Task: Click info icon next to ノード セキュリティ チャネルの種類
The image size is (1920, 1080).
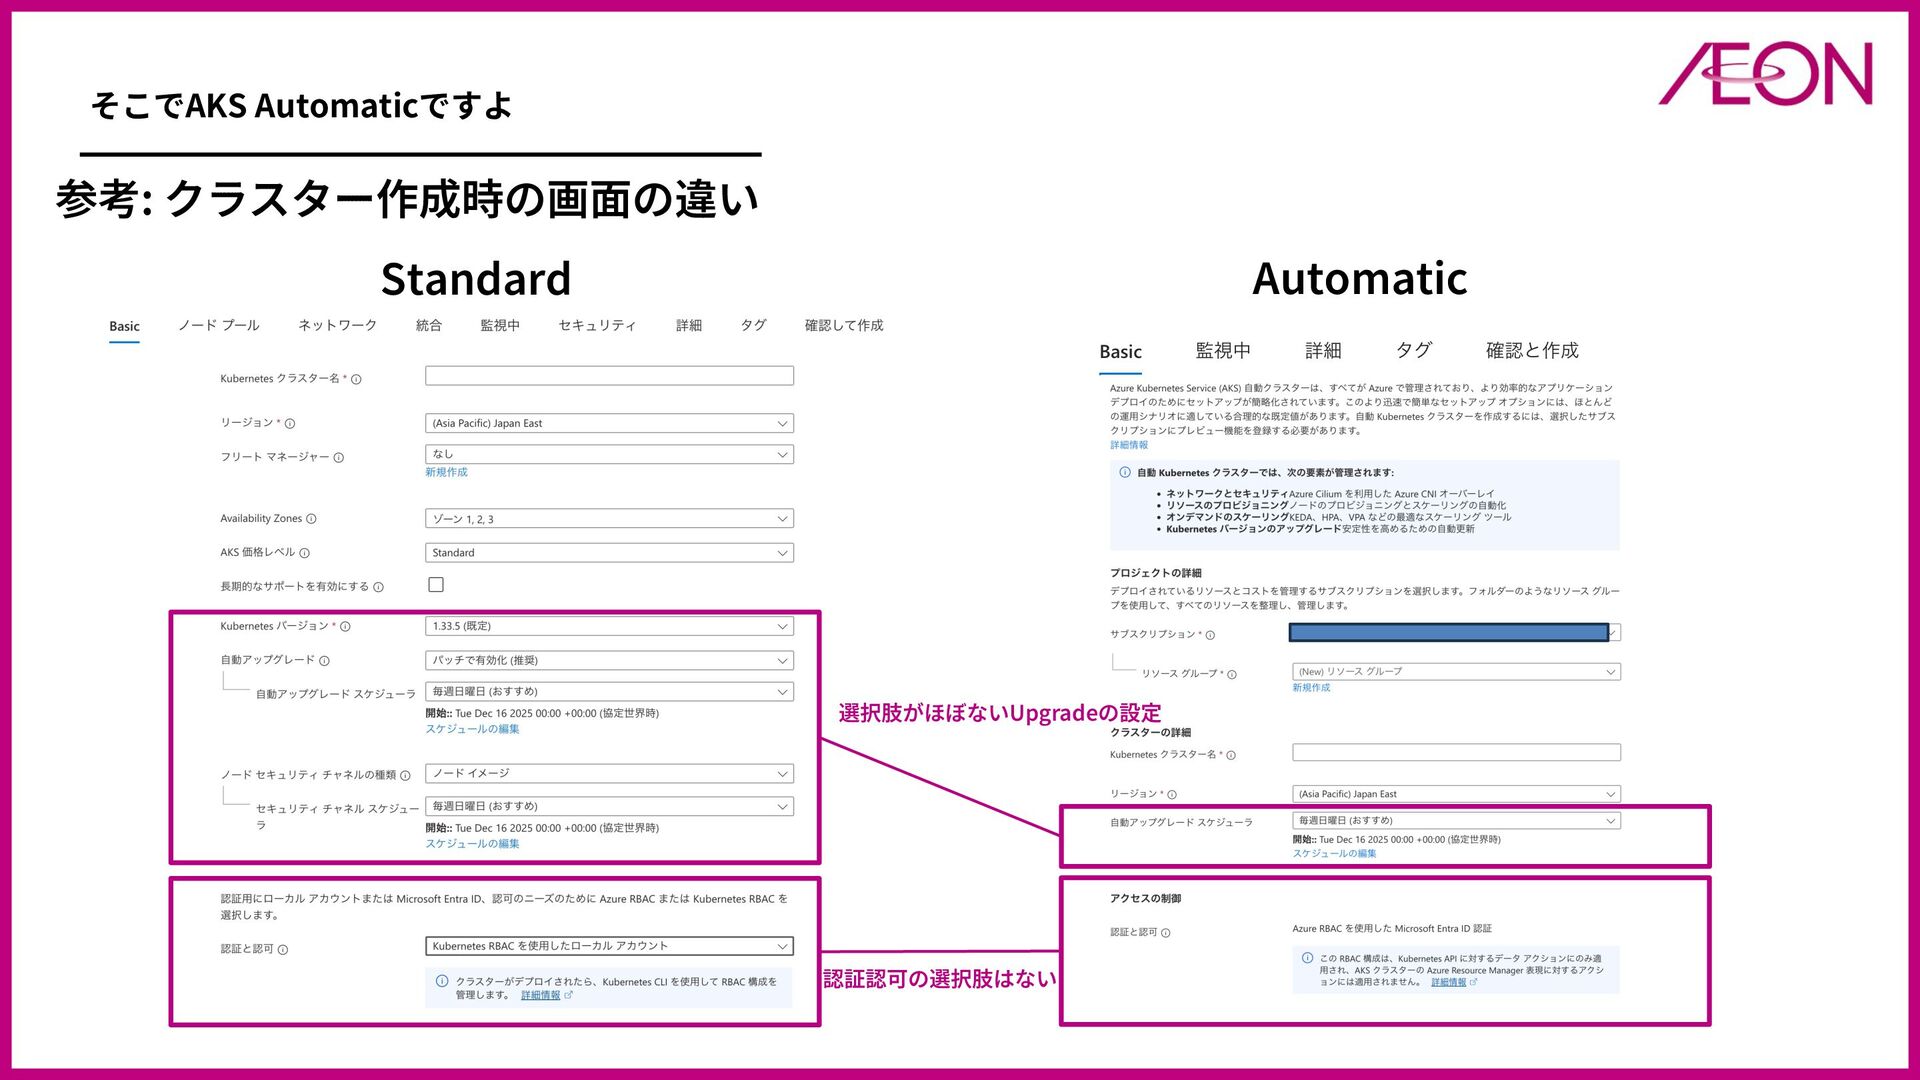Action: point(405,776)
